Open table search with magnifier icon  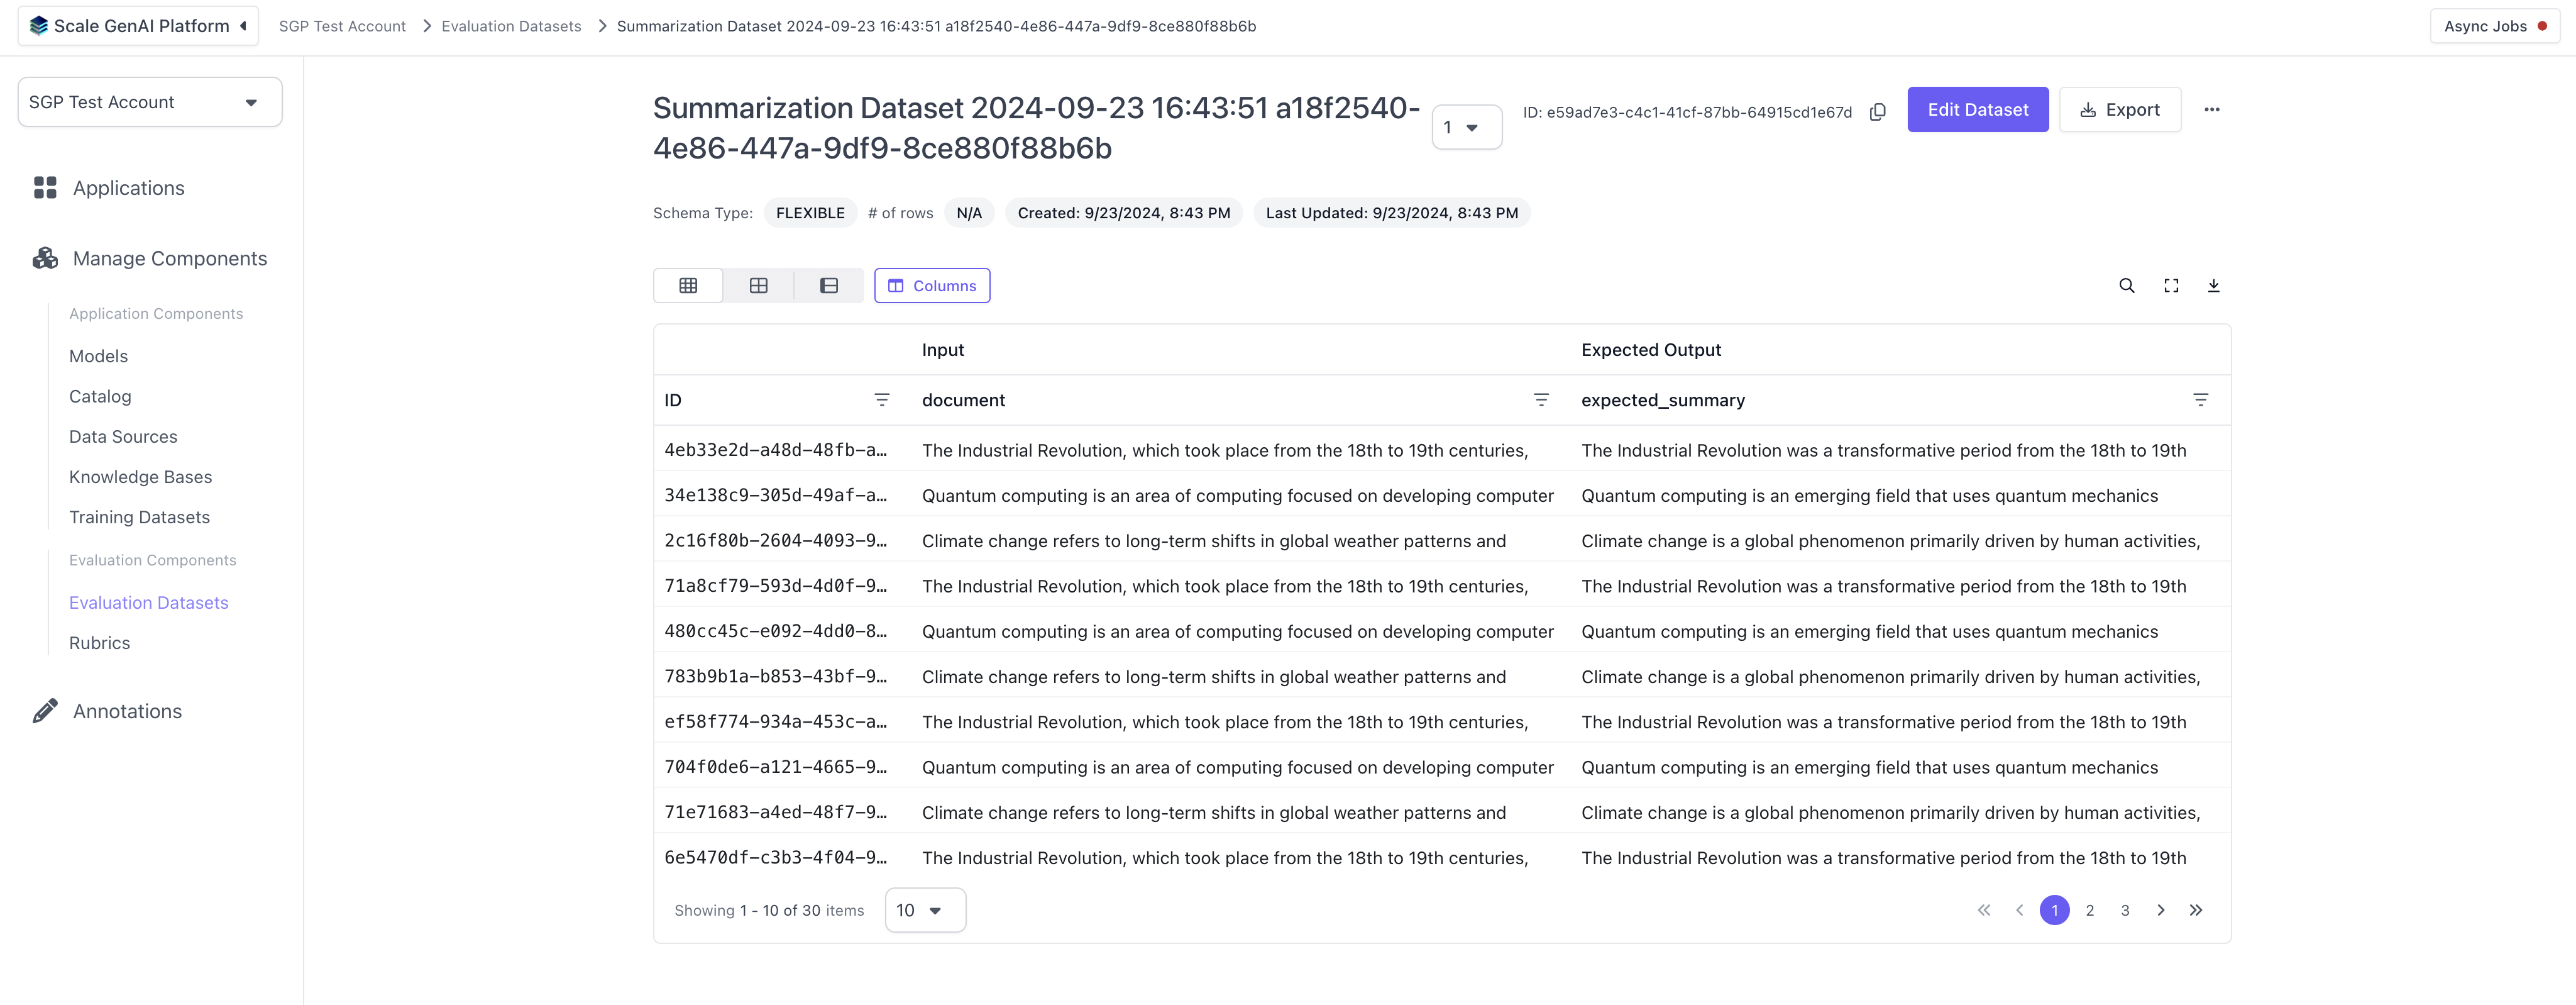2126,286
